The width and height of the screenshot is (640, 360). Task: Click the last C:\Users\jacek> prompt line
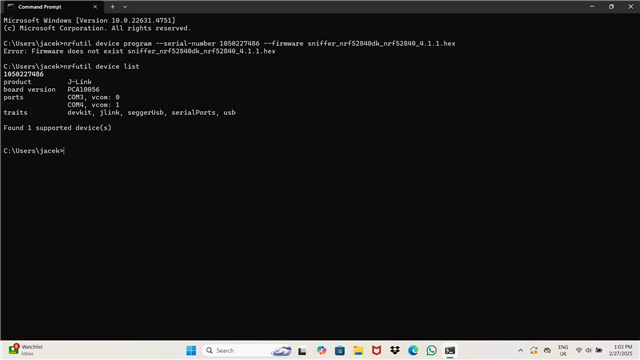33,151
